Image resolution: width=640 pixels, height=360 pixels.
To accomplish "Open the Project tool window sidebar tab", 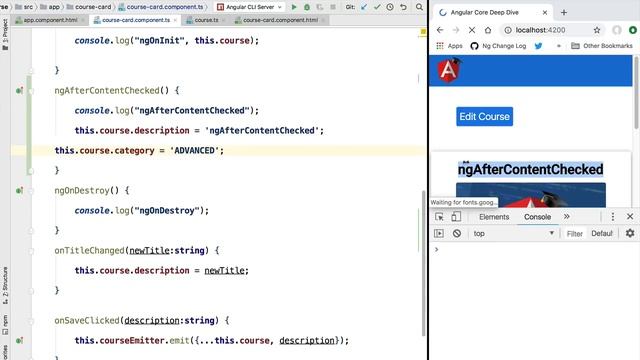I will coord(5,35).
